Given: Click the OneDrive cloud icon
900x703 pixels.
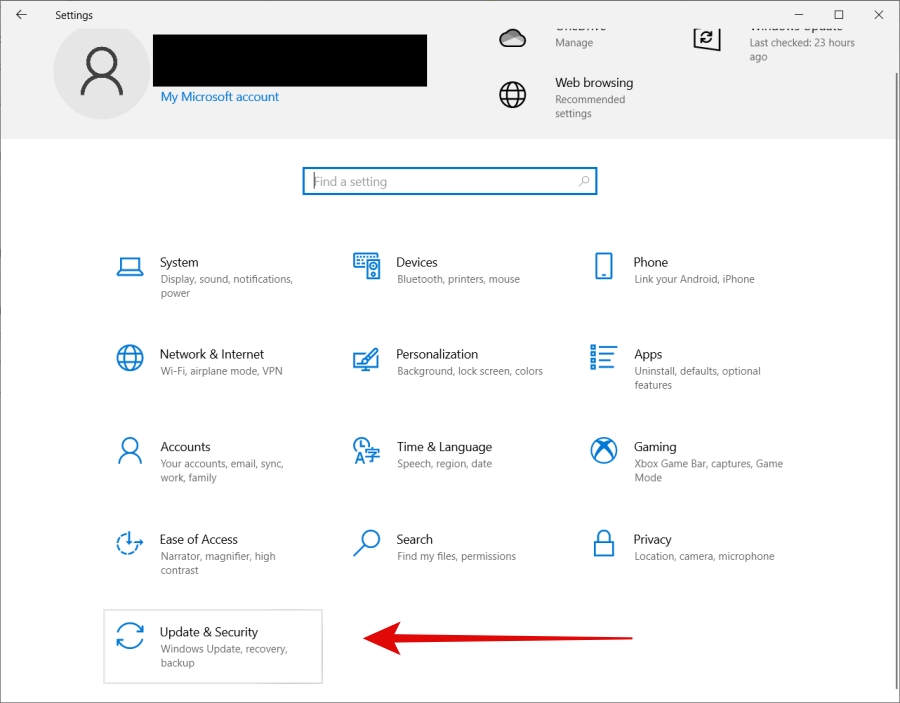Looking at the screenshot, I should [x=513, y=38].
